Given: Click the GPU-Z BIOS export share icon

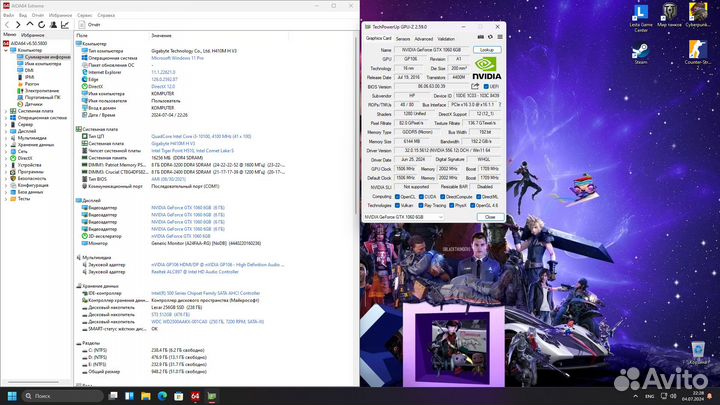Looking at the screenshot, I should 475,86.
